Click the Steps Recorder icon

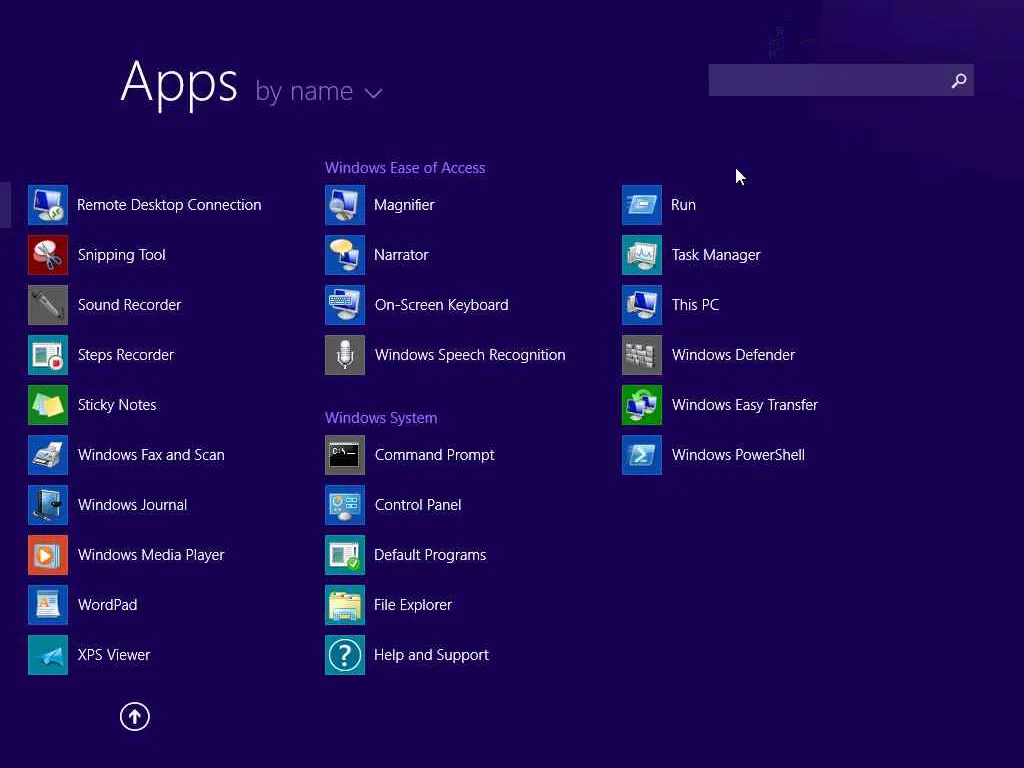pos(48,355)
